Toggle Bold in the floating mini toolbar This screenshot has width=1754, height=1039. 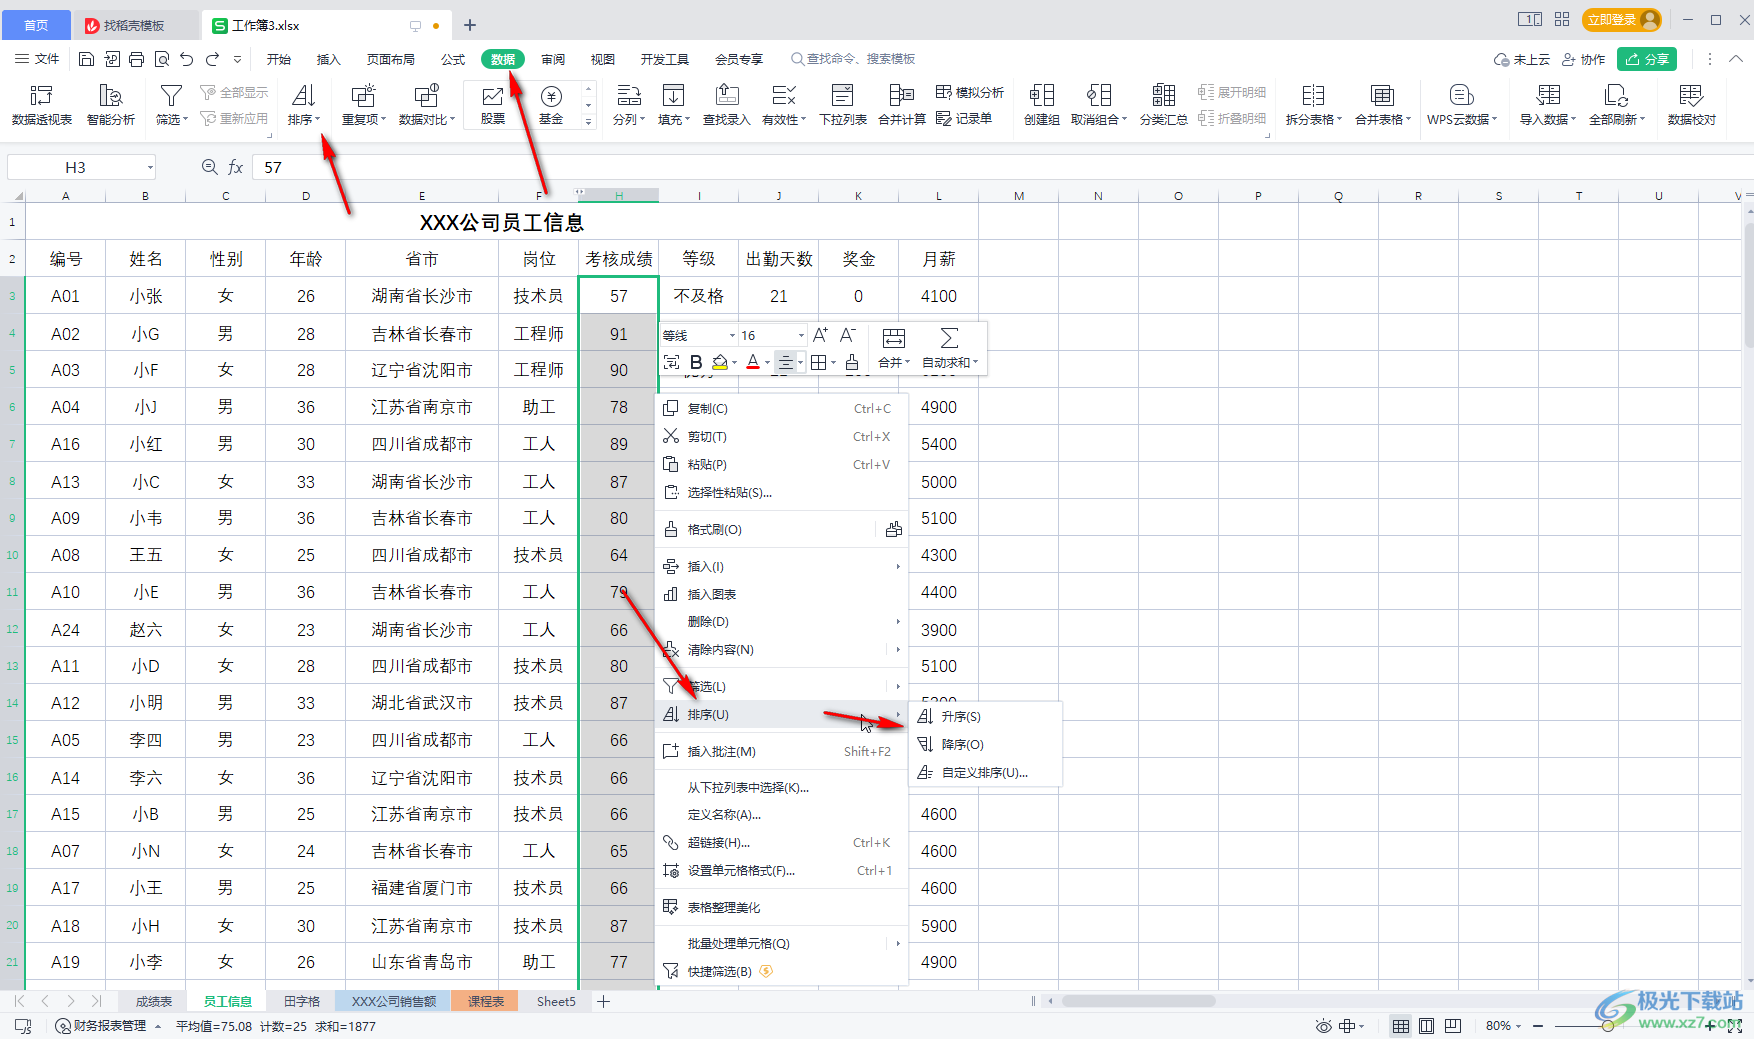click(696, 362)
